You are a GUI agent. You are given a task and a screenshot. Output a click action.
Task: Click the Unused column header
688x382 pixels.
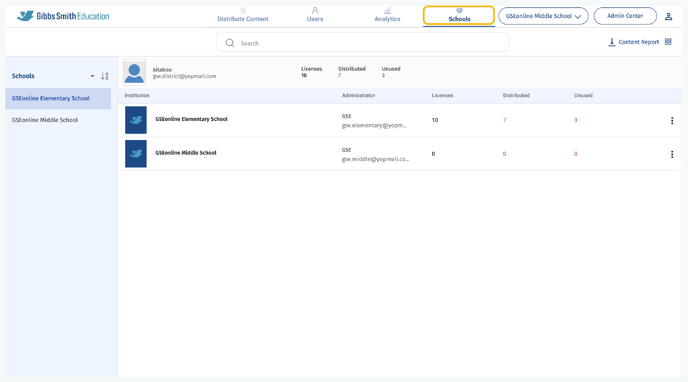tap(583, 95)
